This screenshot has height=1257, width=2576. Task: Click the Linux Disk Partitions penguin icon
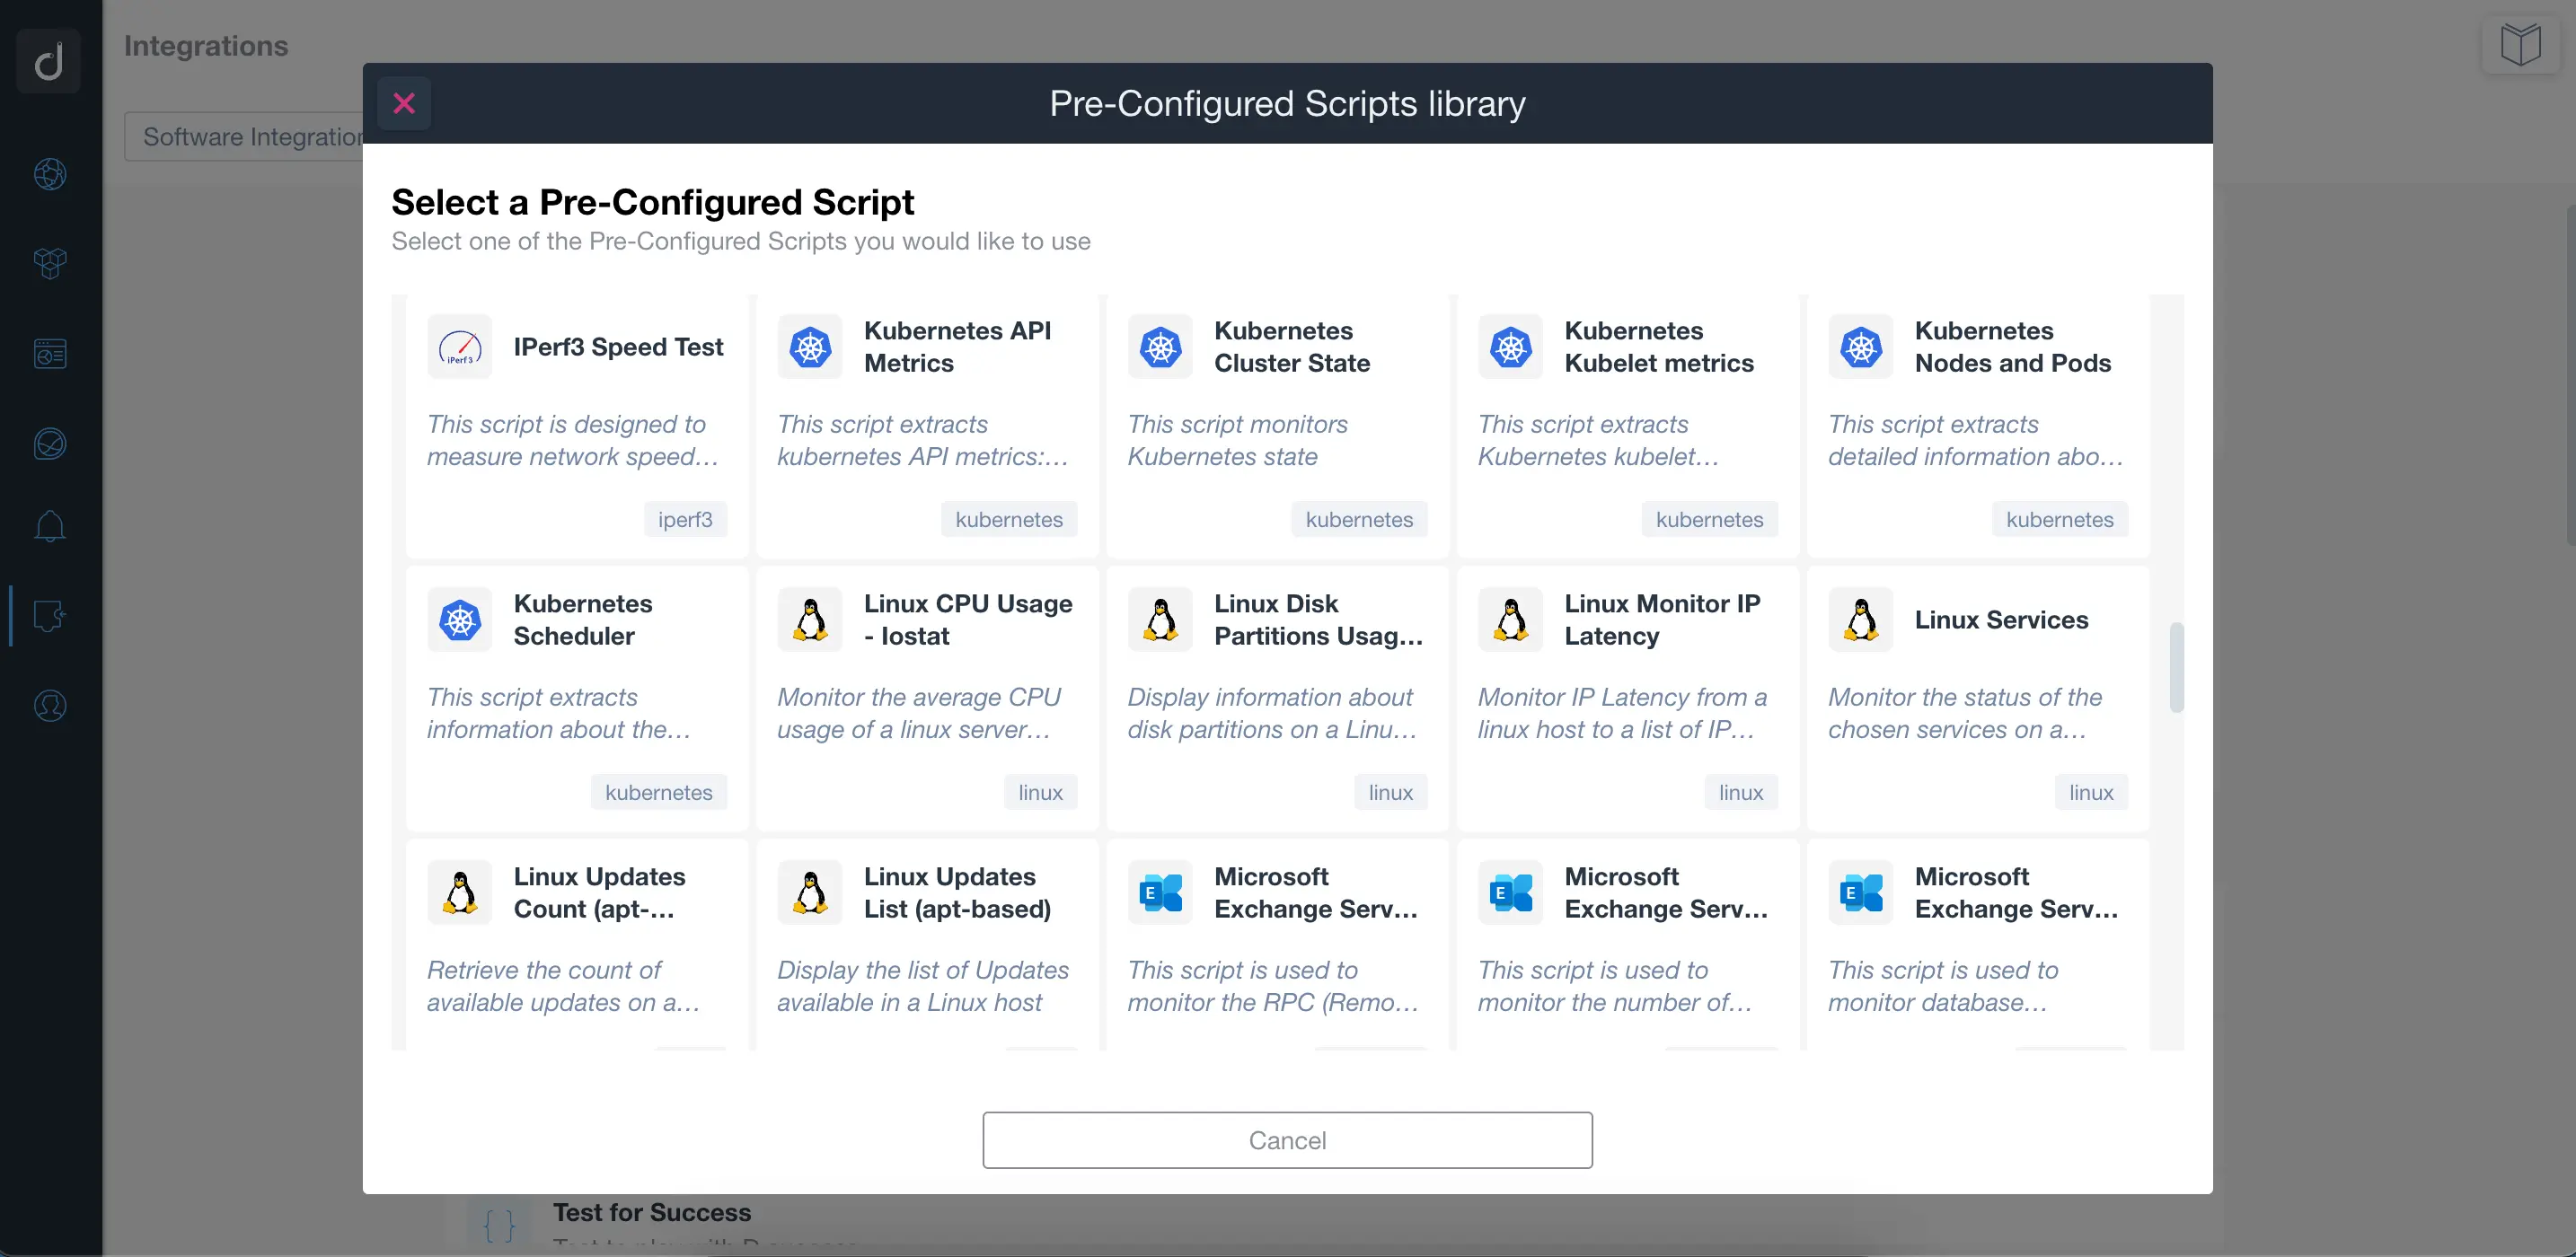point(1160,620)
